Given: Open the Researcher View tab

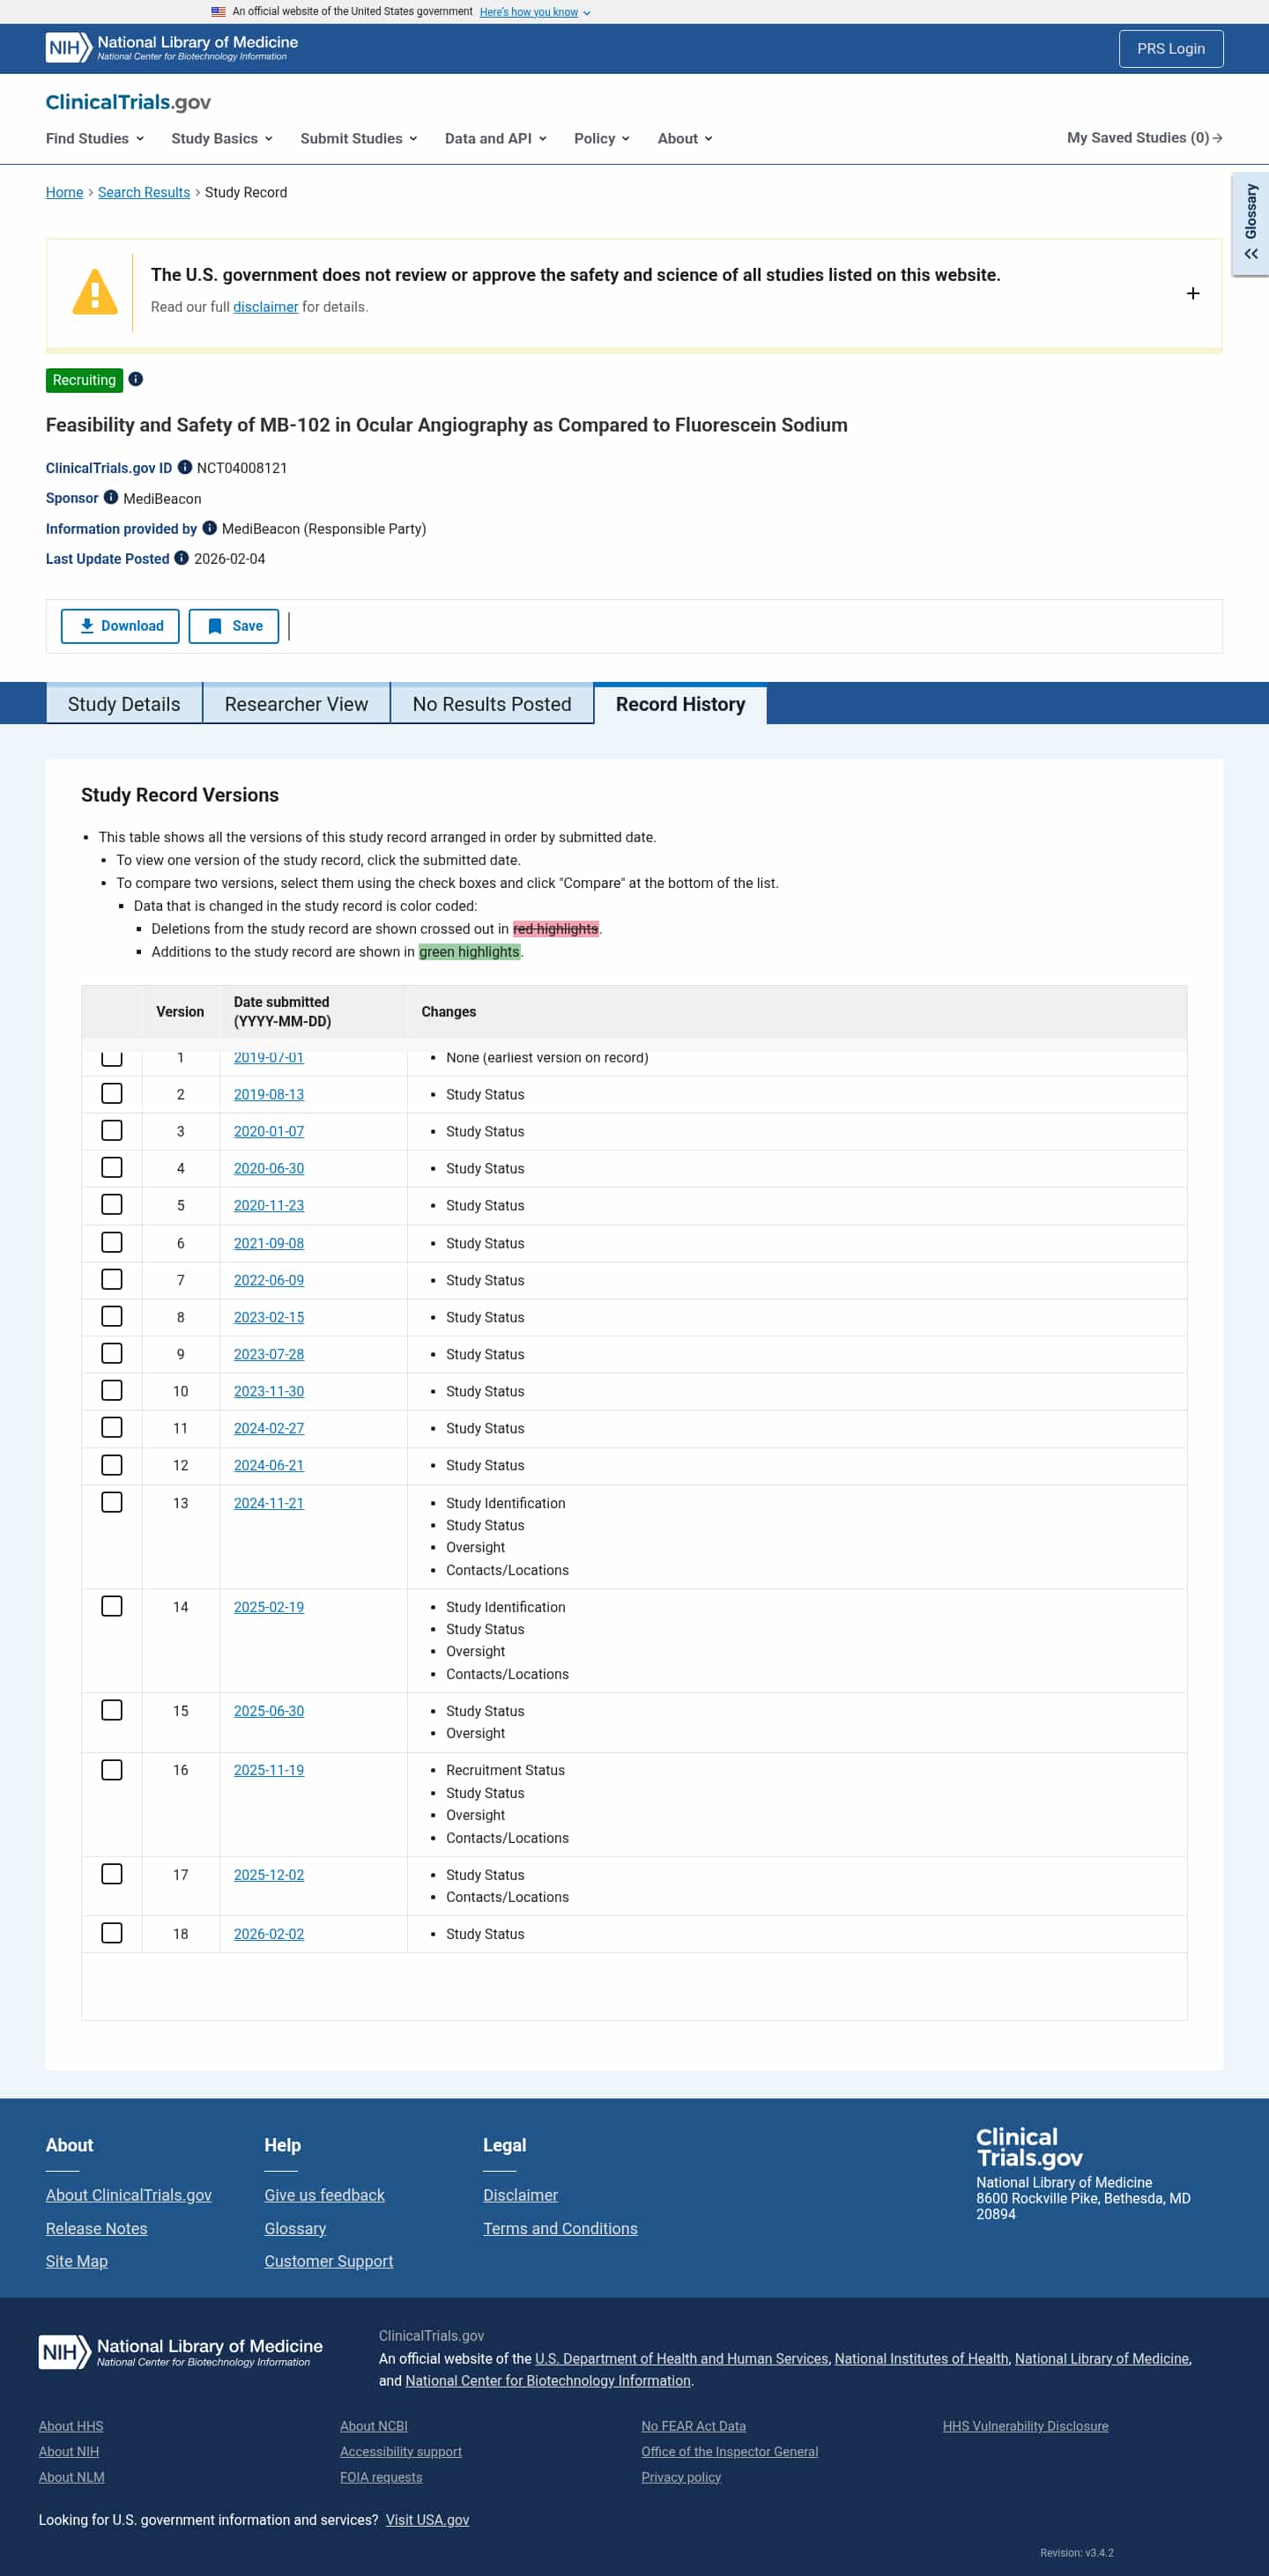Looking at the screenshot, I should point(296,704).
